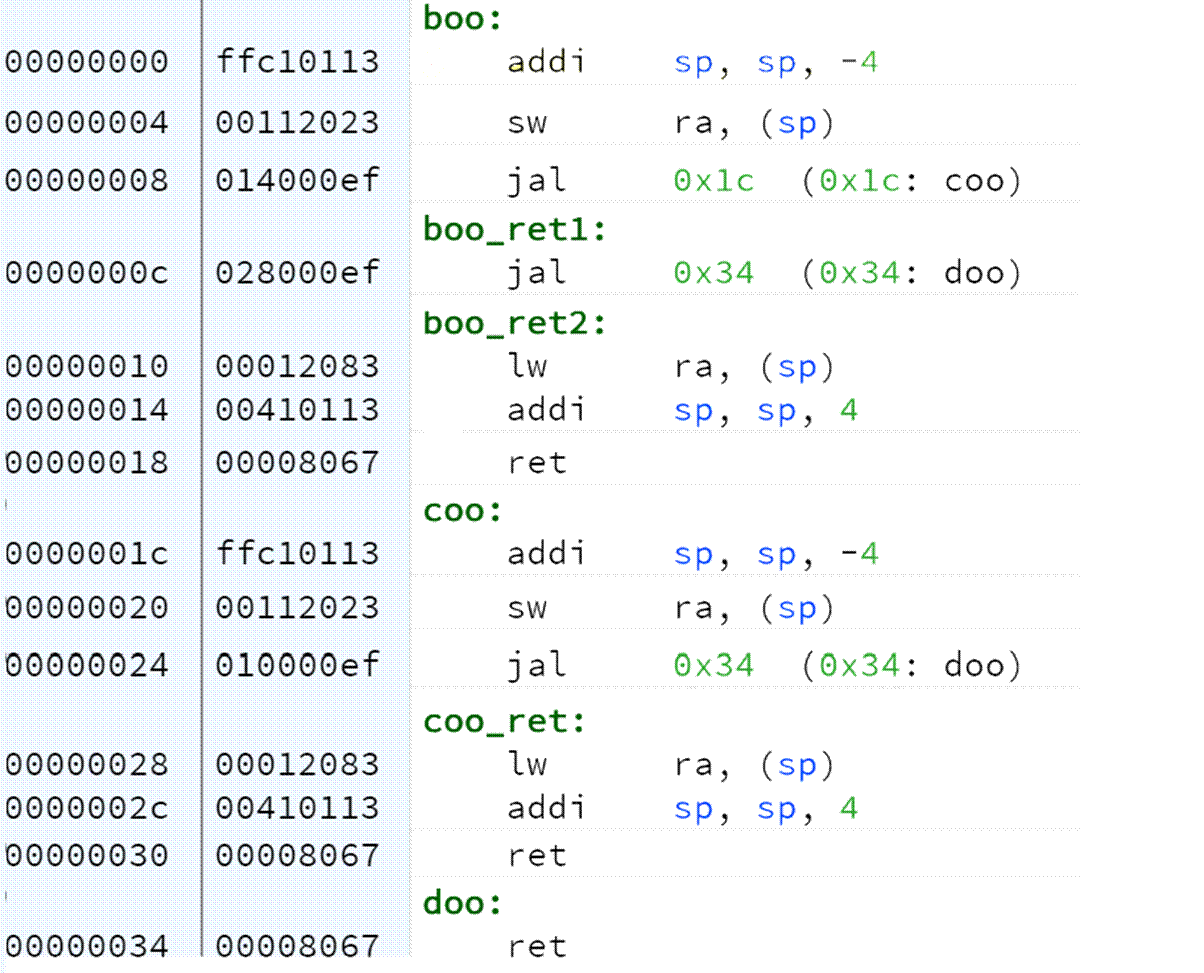Image resolution: width=1204 pixels, height=973 pixels.
Task: Click machine code 010000ef
Action: [298, 666]
